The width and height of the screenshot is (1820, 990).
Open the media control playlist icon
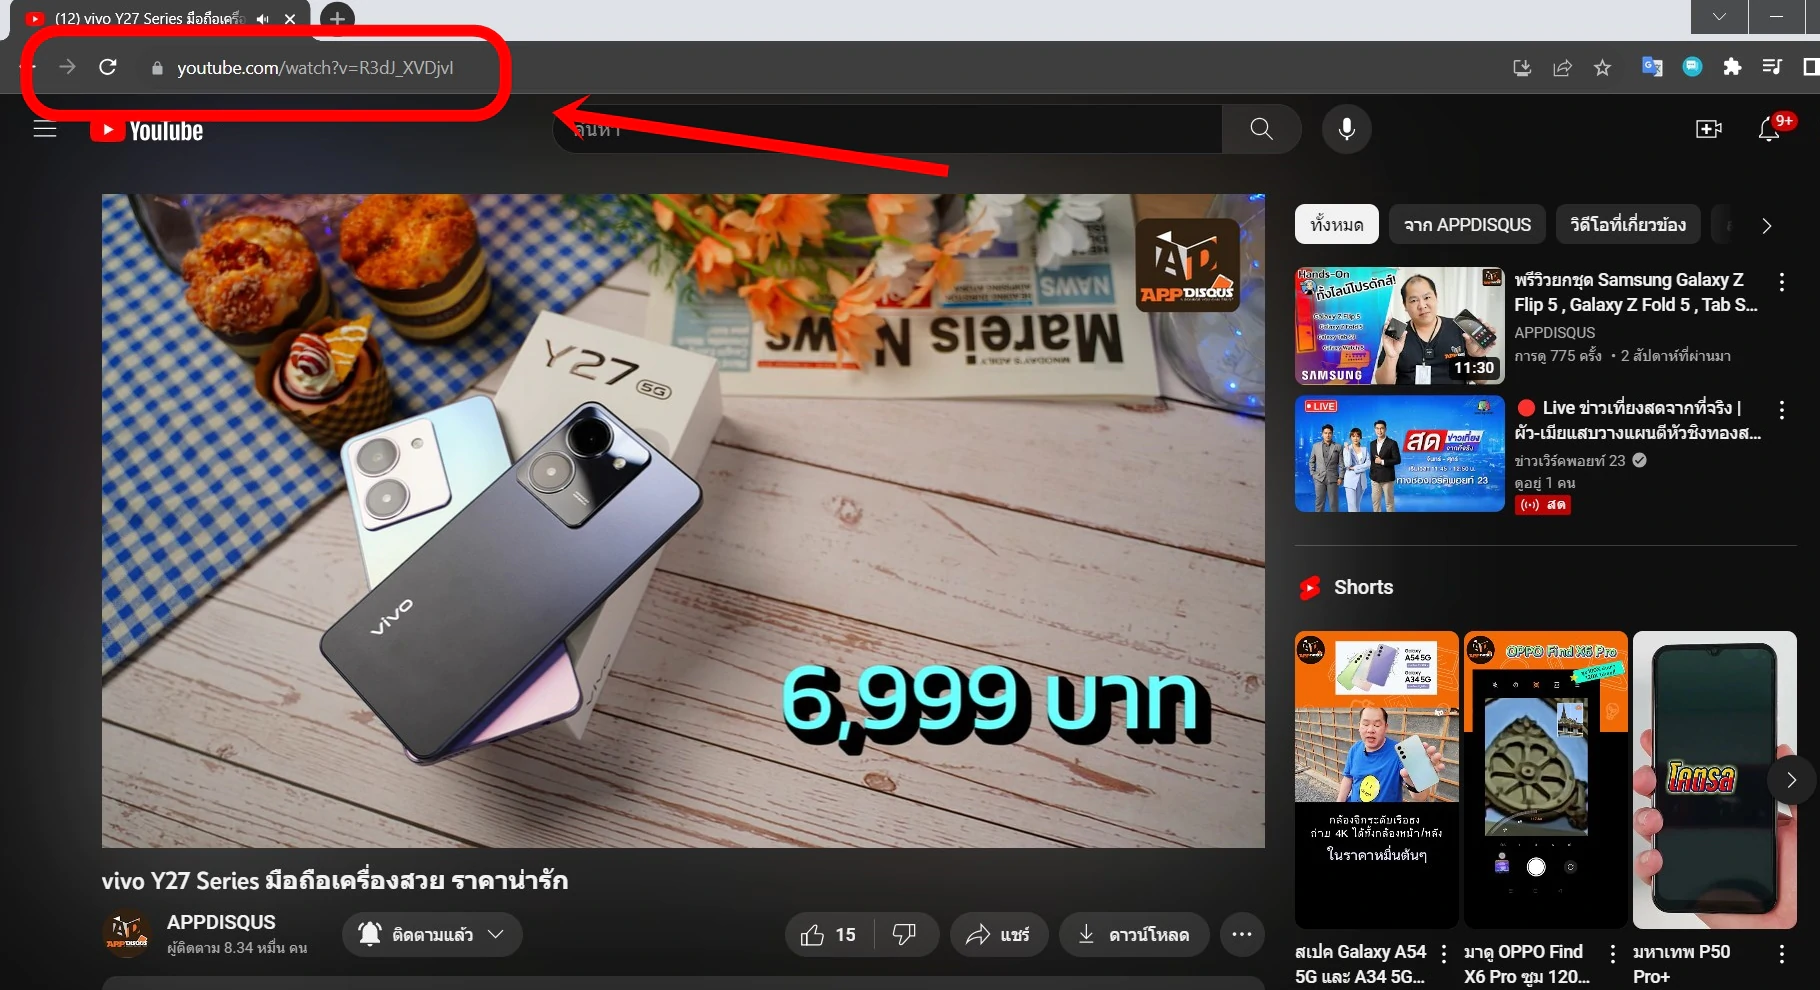point(1772,67)
